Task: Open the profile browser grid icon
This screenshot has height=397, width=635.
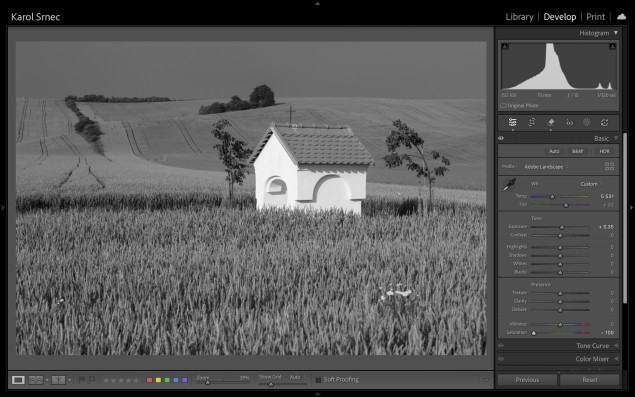Action: 609,166
